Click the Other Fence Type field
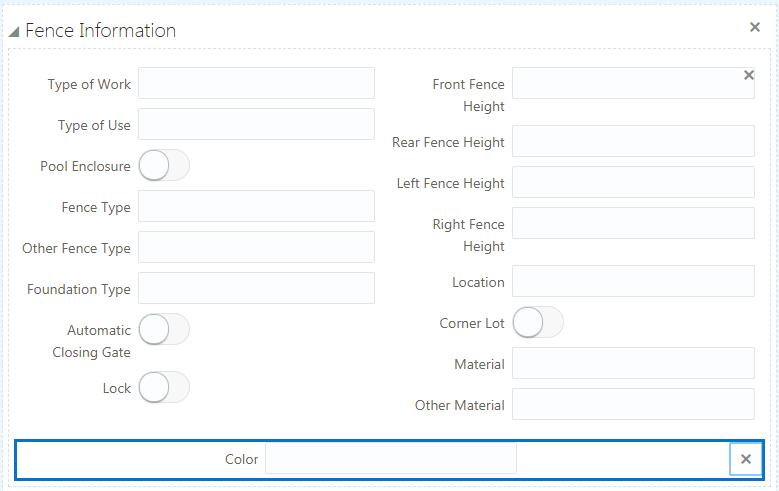This screenshot has height=491, width=779. [256, 247]
